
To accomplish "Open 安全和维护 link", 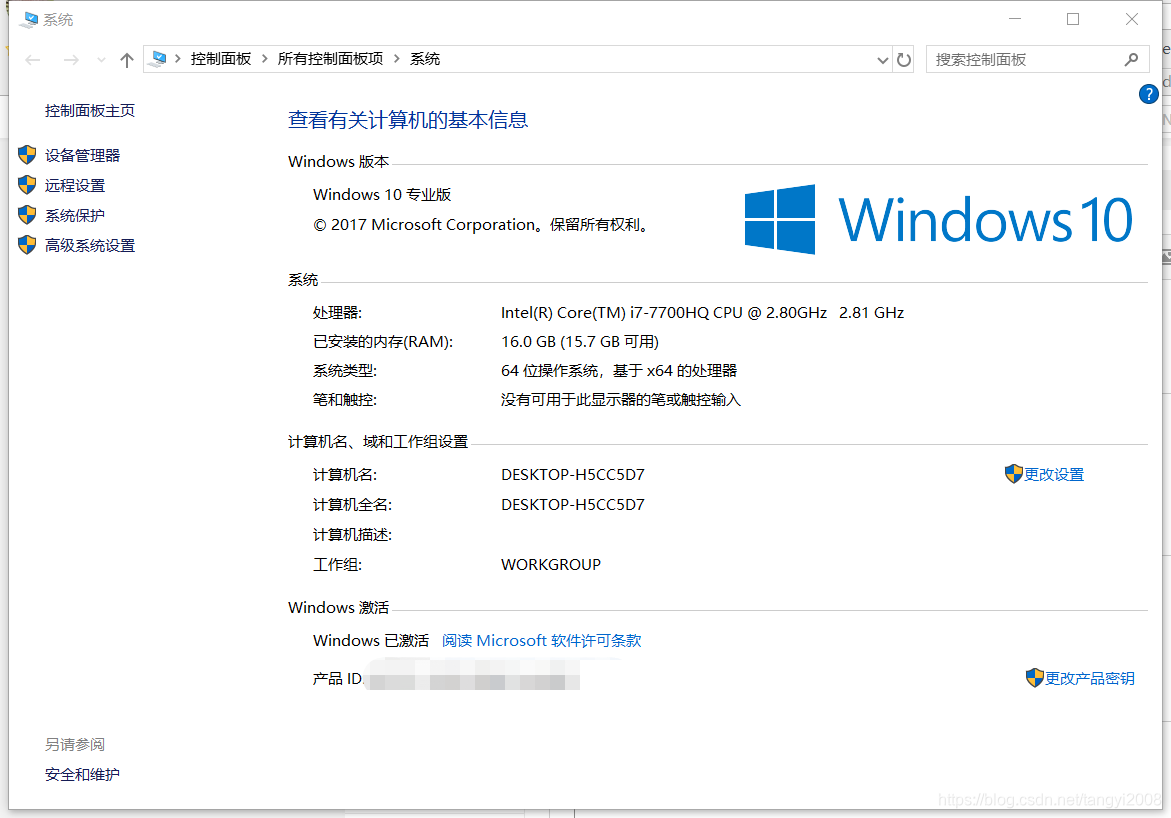I will [82, 775].
